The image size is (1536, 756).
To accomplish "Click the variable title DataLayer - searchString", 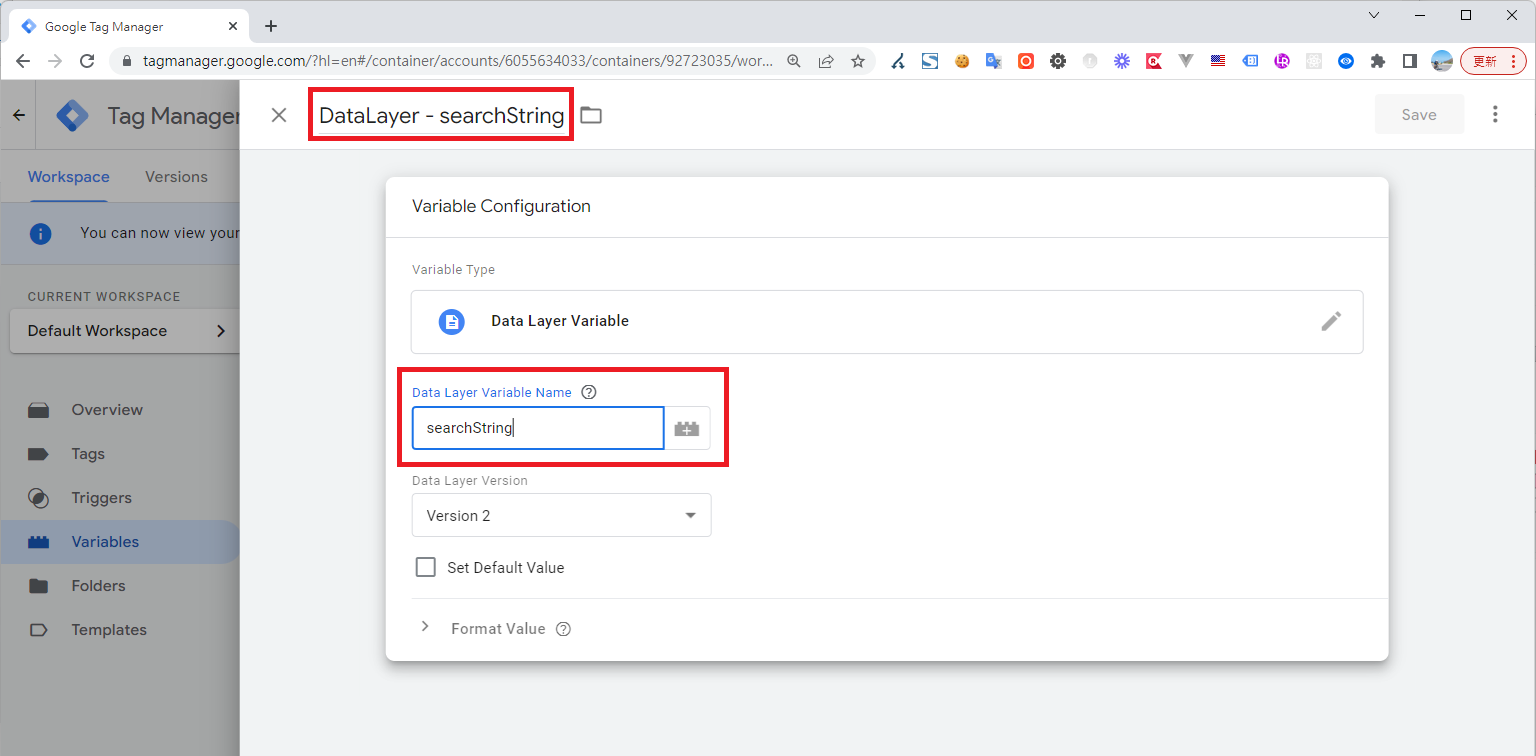I will click(441, 116).
